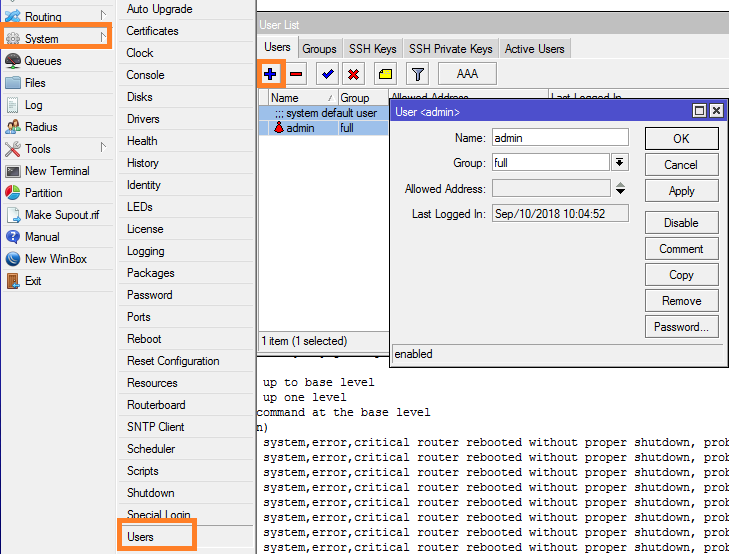Click the red admin user icon
Image resolution: width=729 pixels, height=554 pixels.
278,127
